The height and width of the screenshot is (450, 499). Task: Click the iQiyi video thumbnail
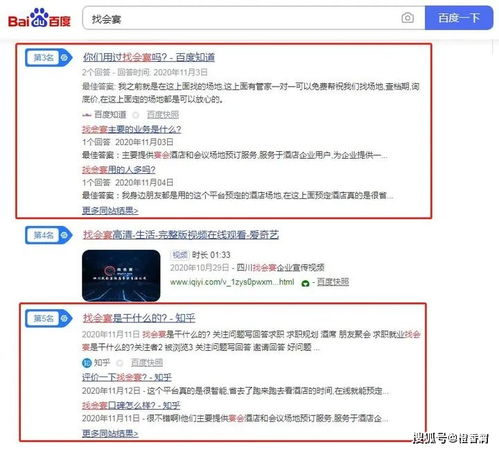point(121,276)
